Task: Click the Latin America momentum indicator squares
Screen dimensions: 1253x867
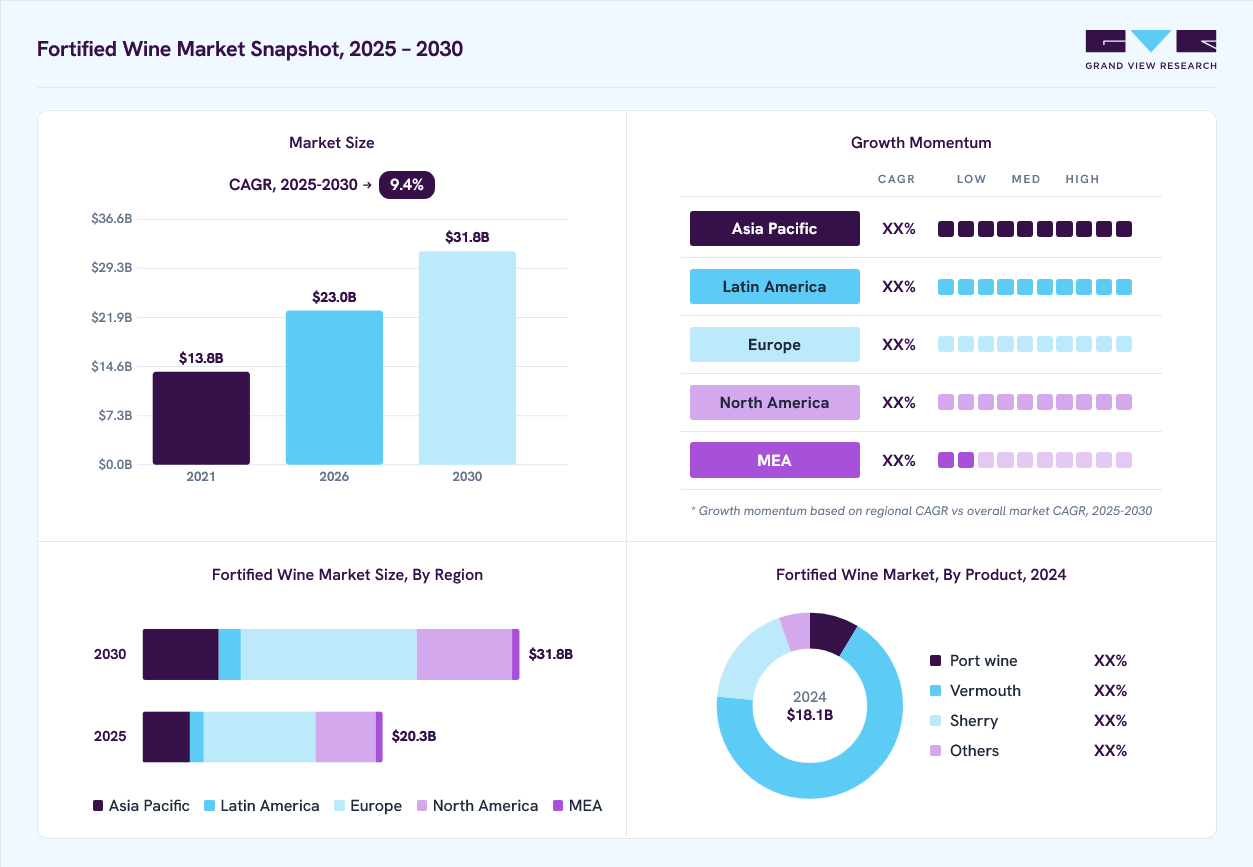Action: point(1035,287)
